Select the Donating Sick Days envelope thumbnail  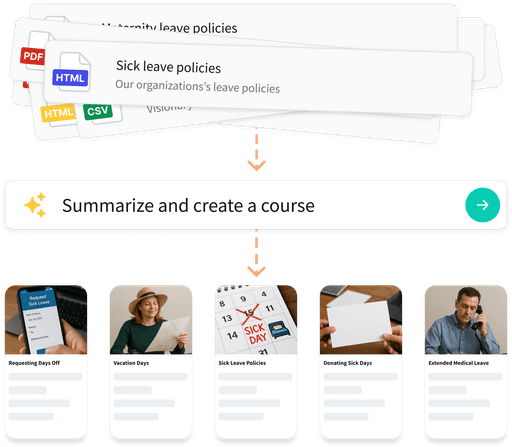pos(361,319)
